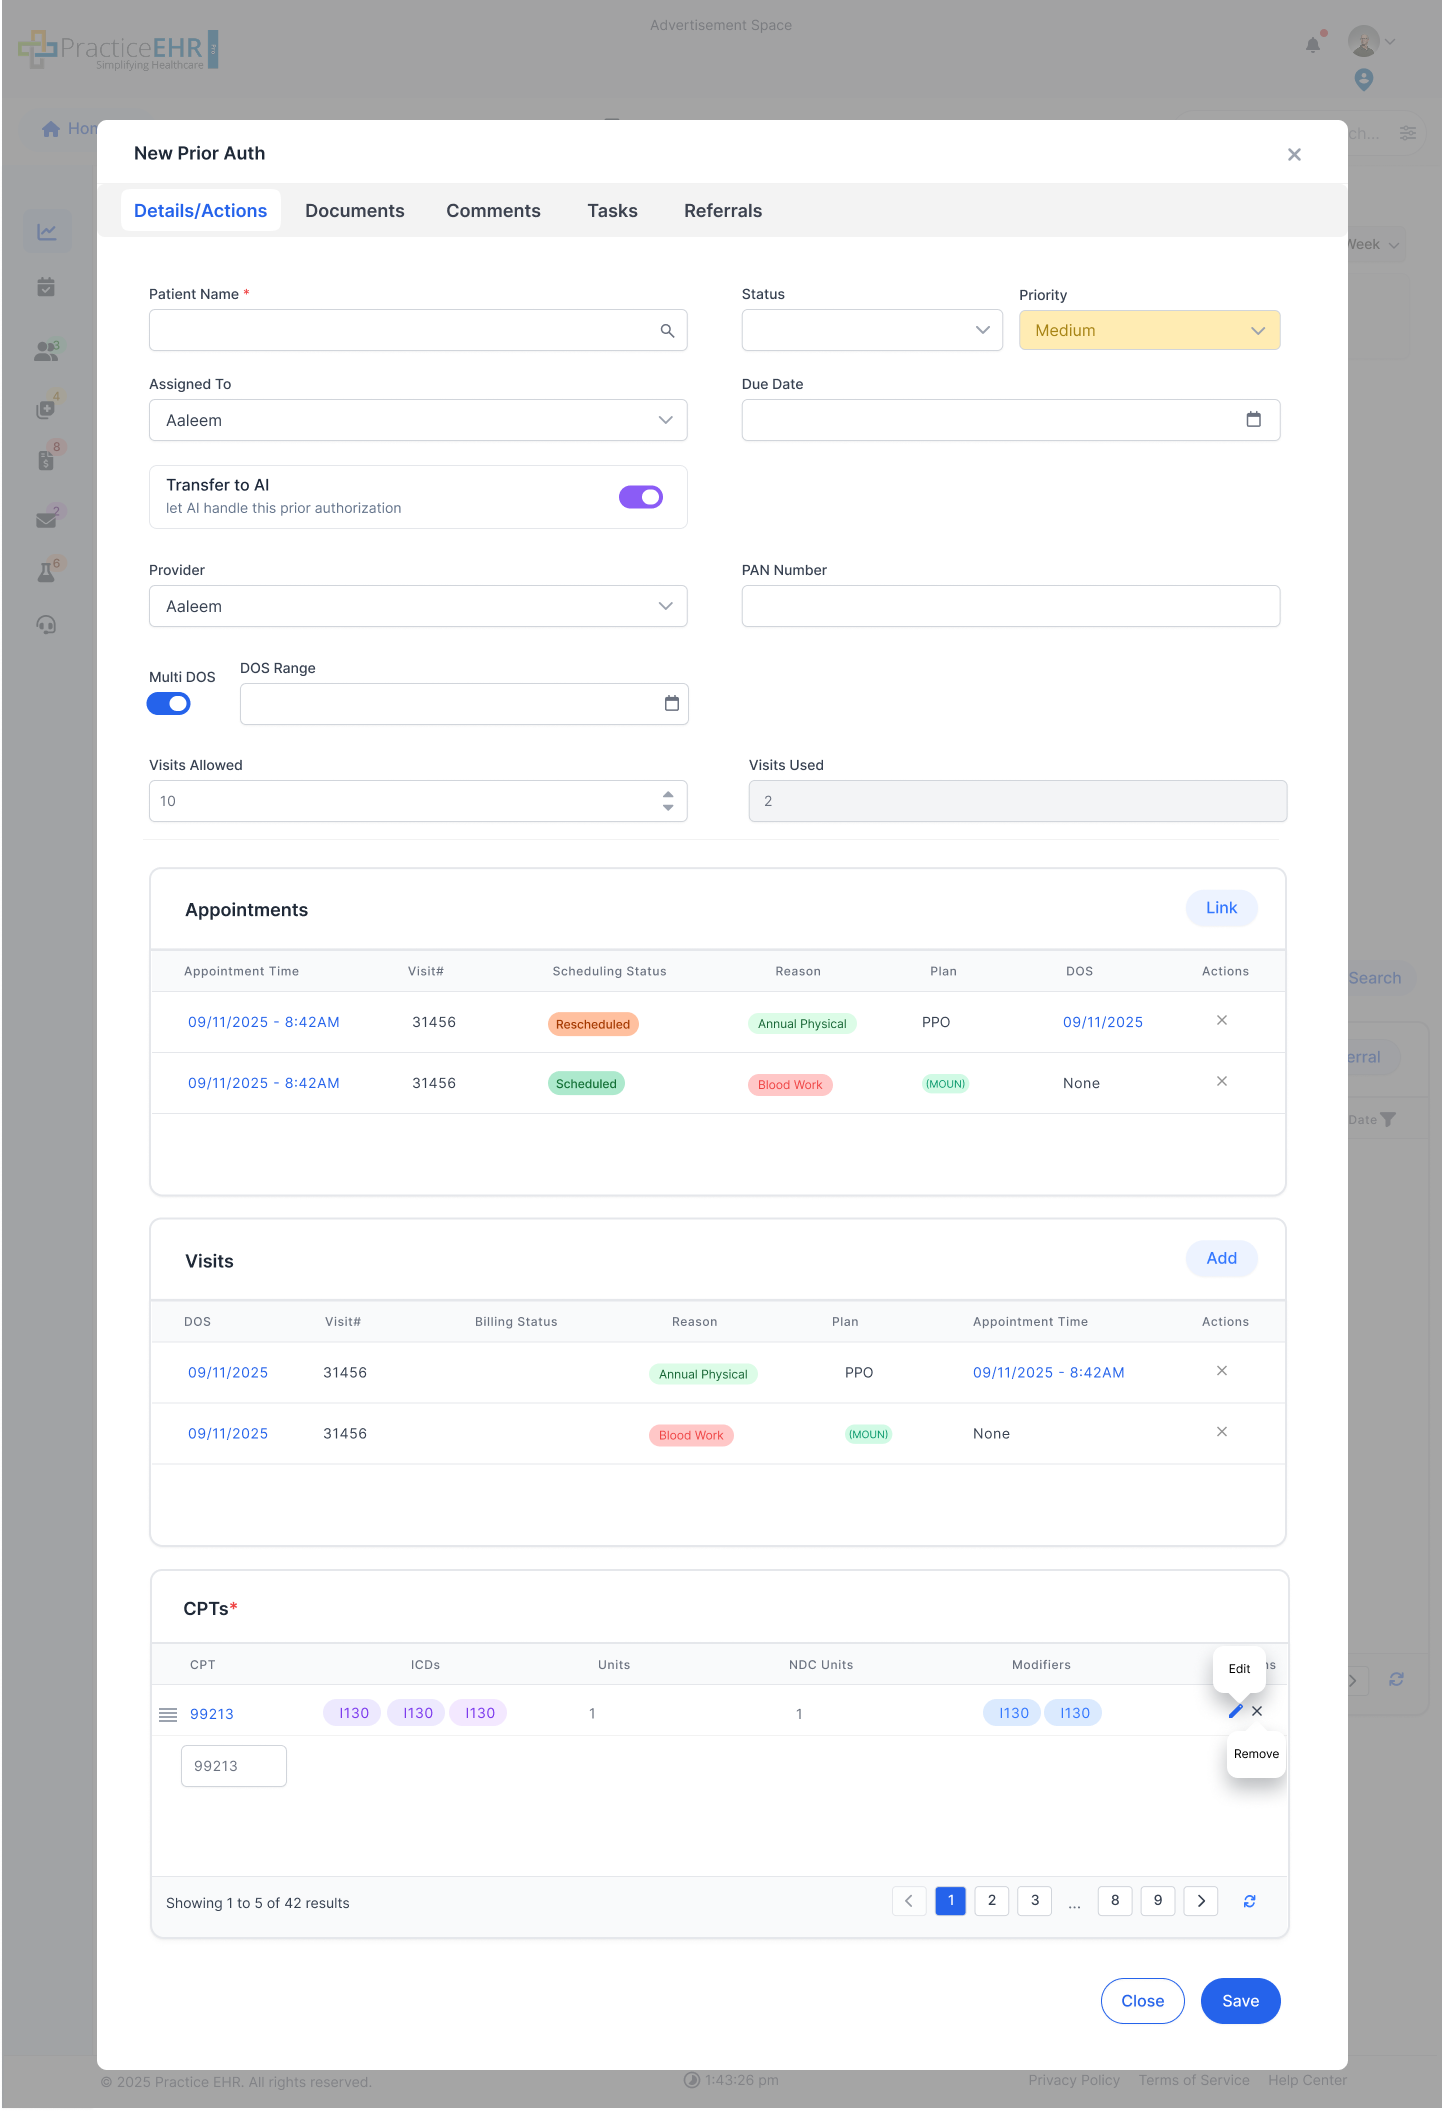Toggle the Transfer to AI switch
1442x2111 pixels.
pyautogui.click(x=641, y=497)
